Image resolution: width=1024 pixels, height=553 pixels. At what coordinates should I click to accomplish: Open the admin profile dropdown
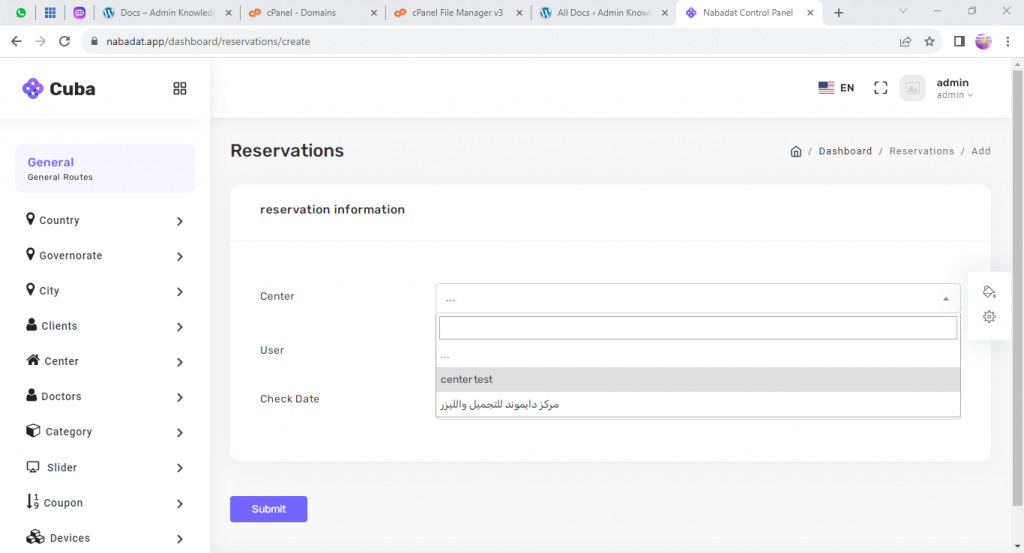pos(953,89)
